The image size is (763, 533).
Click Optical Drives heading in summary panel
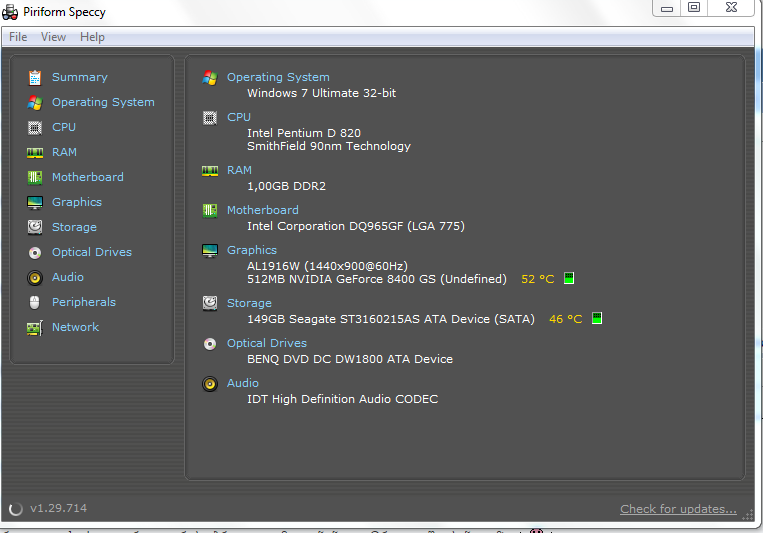pos(267,343)
